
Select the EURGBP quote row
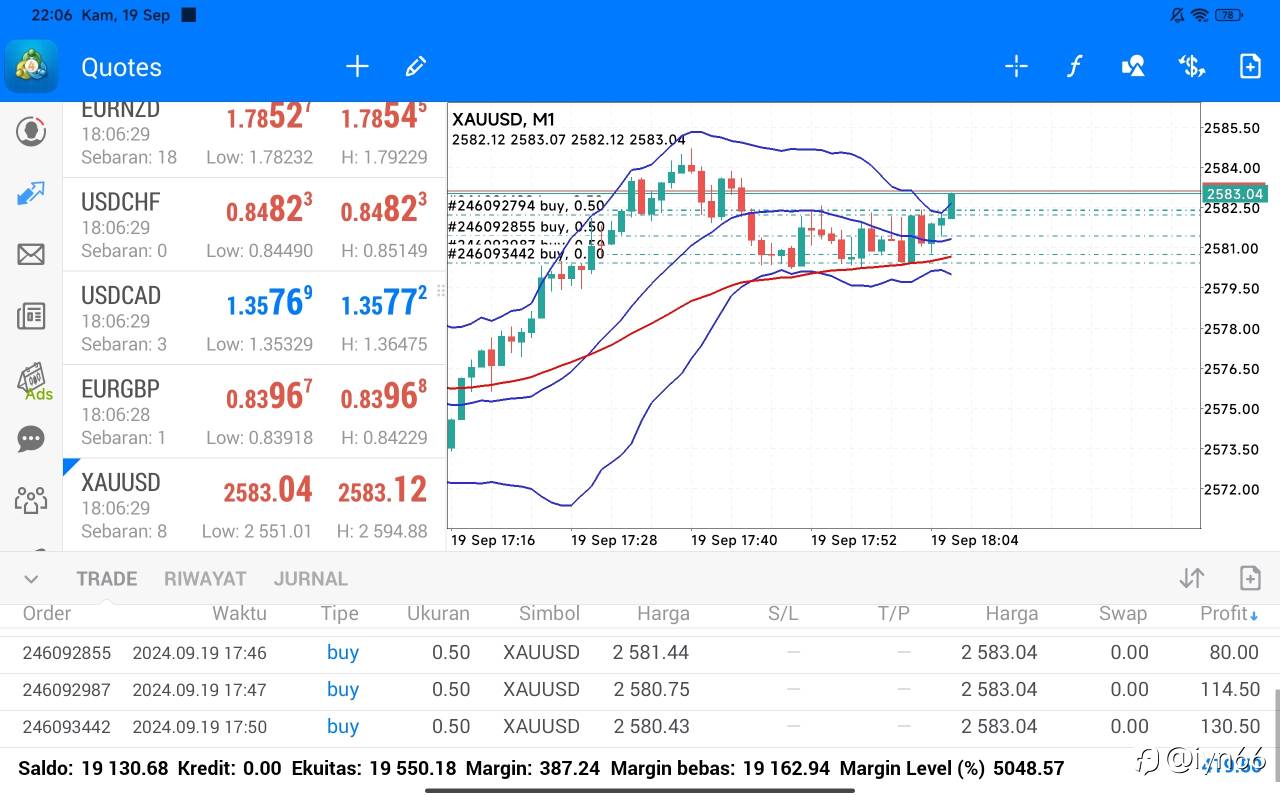pyautogui.click(x=253, y=411)
